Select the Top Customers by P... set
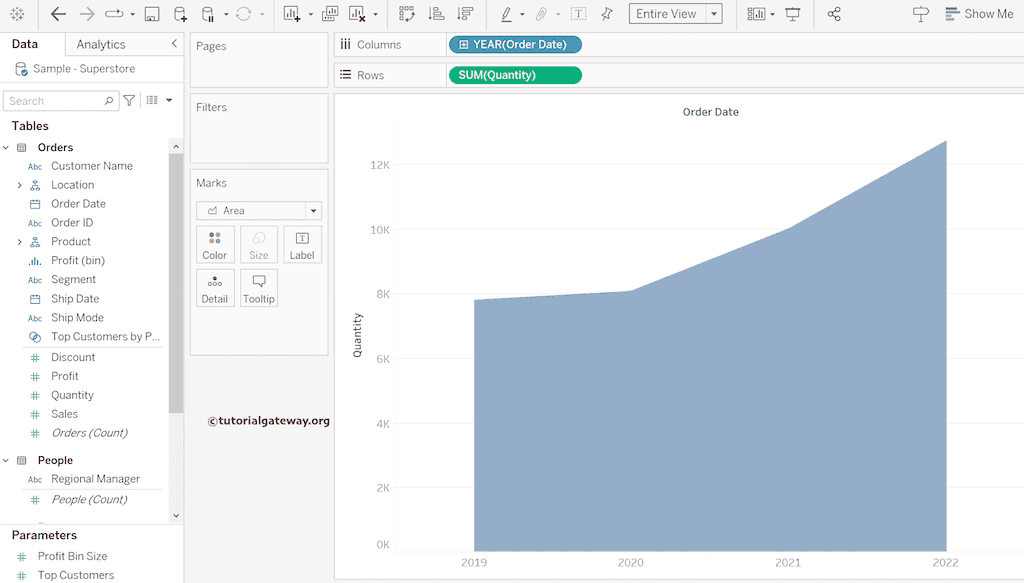This screenshot has width=1024, height=583. 105,337
